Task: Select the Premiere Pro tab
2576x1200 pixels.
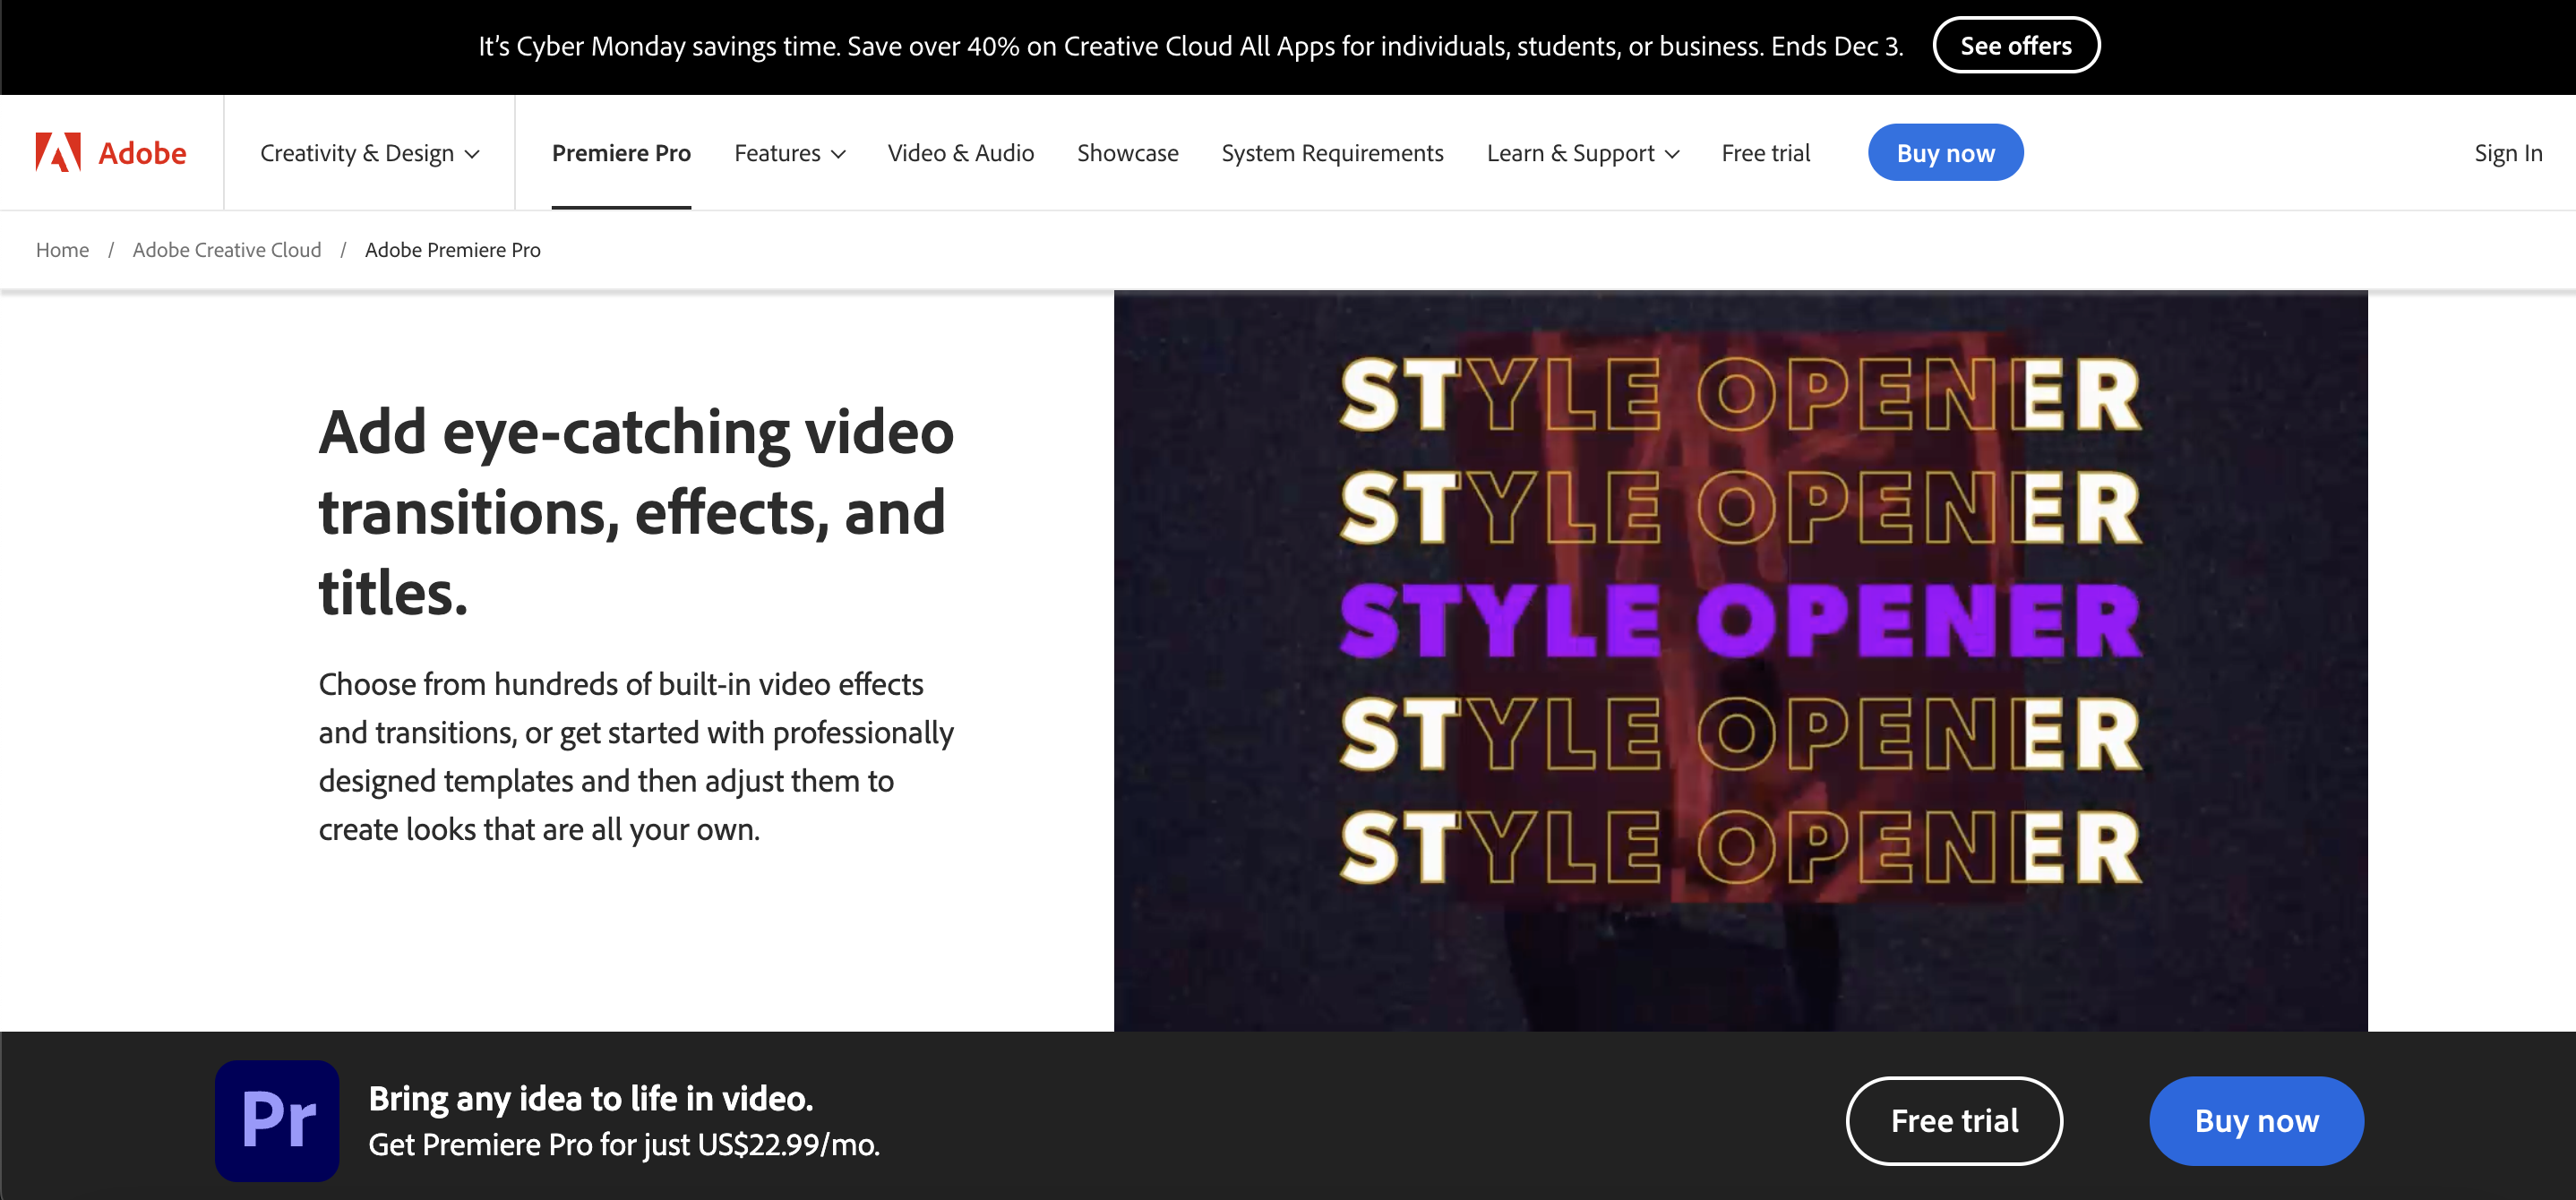Action: 621,153
